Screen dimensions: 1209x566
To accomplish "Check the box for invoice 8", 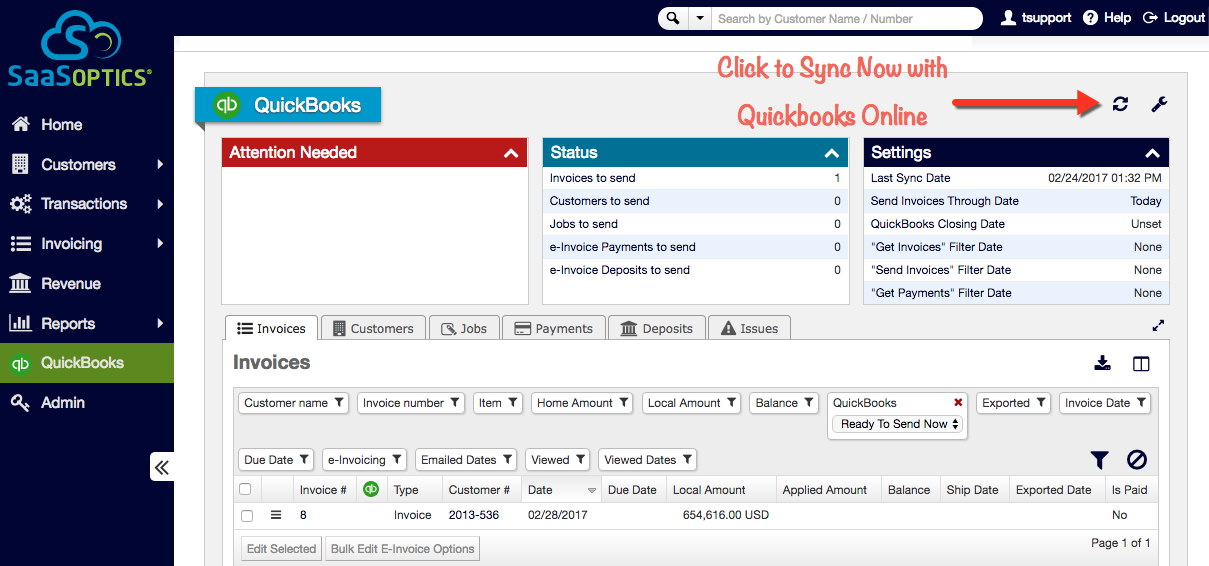I will pyautogui.click(x=246, y=515).
